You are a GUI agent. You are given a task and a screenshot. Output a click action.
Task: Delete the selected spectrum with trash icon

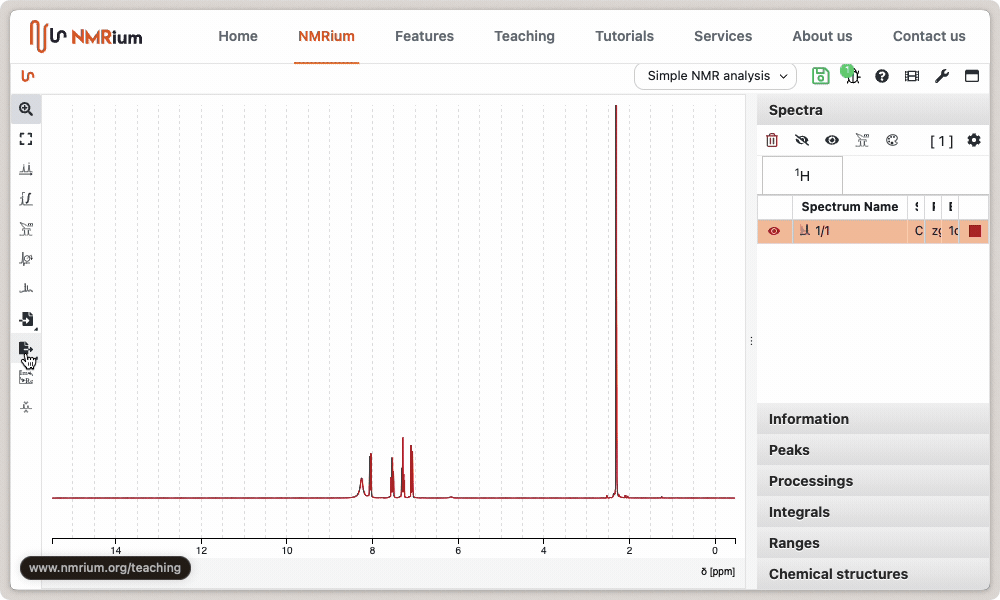(772, 141)
